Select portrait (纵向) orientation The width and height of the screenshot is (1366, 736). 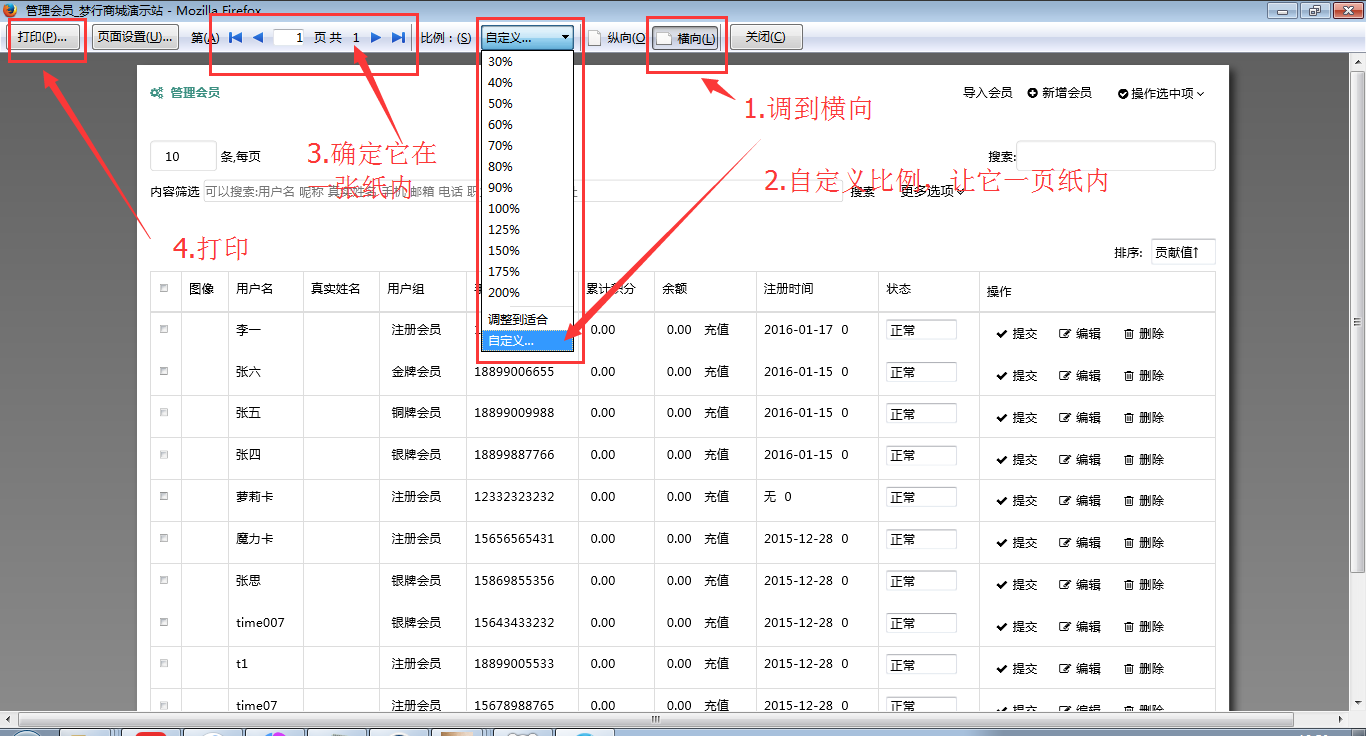click(x=617, y=39)
